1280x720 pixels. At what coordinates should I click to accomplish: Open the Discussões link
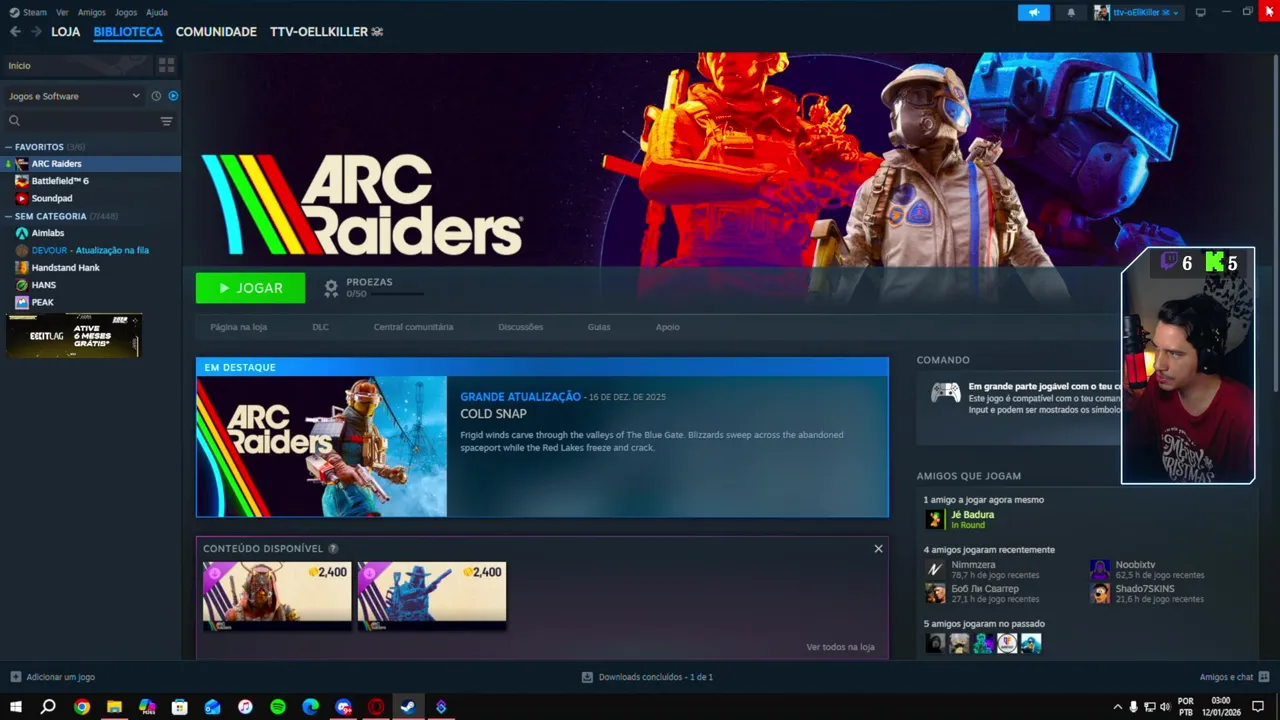(520, 327)
